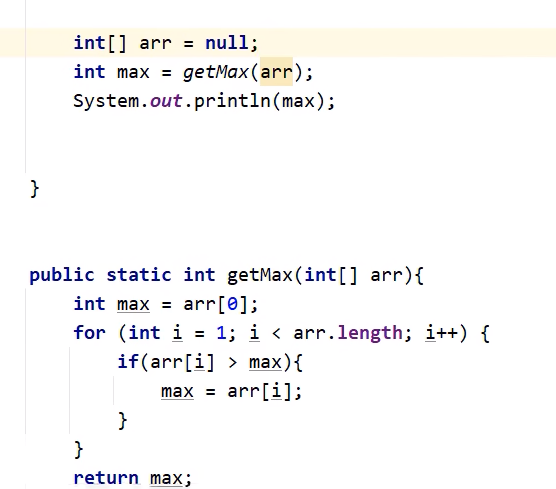This screenshot has height=489, width=556.
Task: Click 'max' in the return statement
Action: 166,478
